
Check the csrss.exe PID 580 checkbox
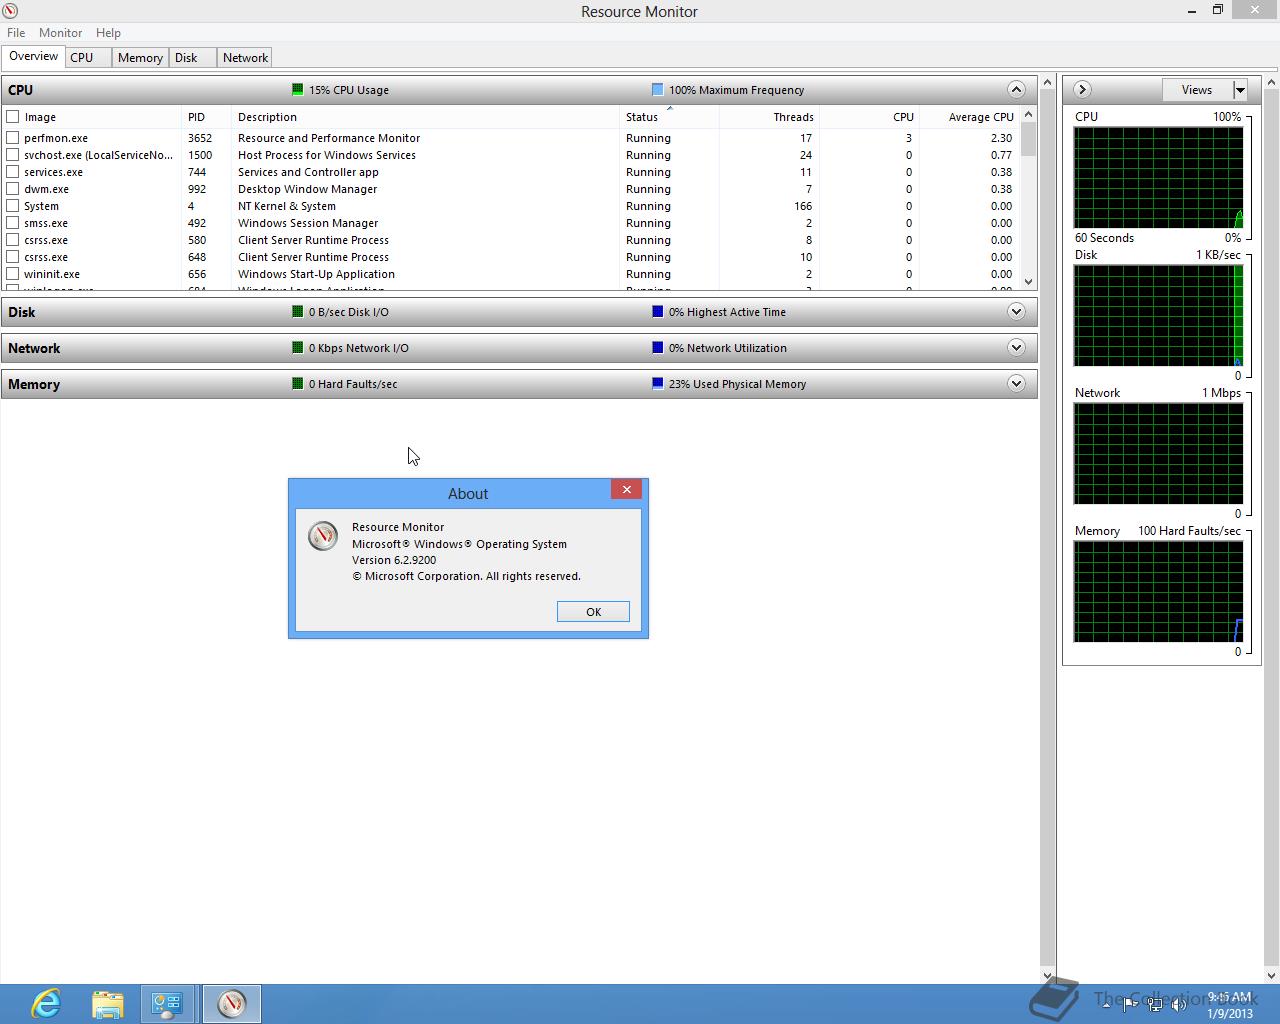pos(13,239)
